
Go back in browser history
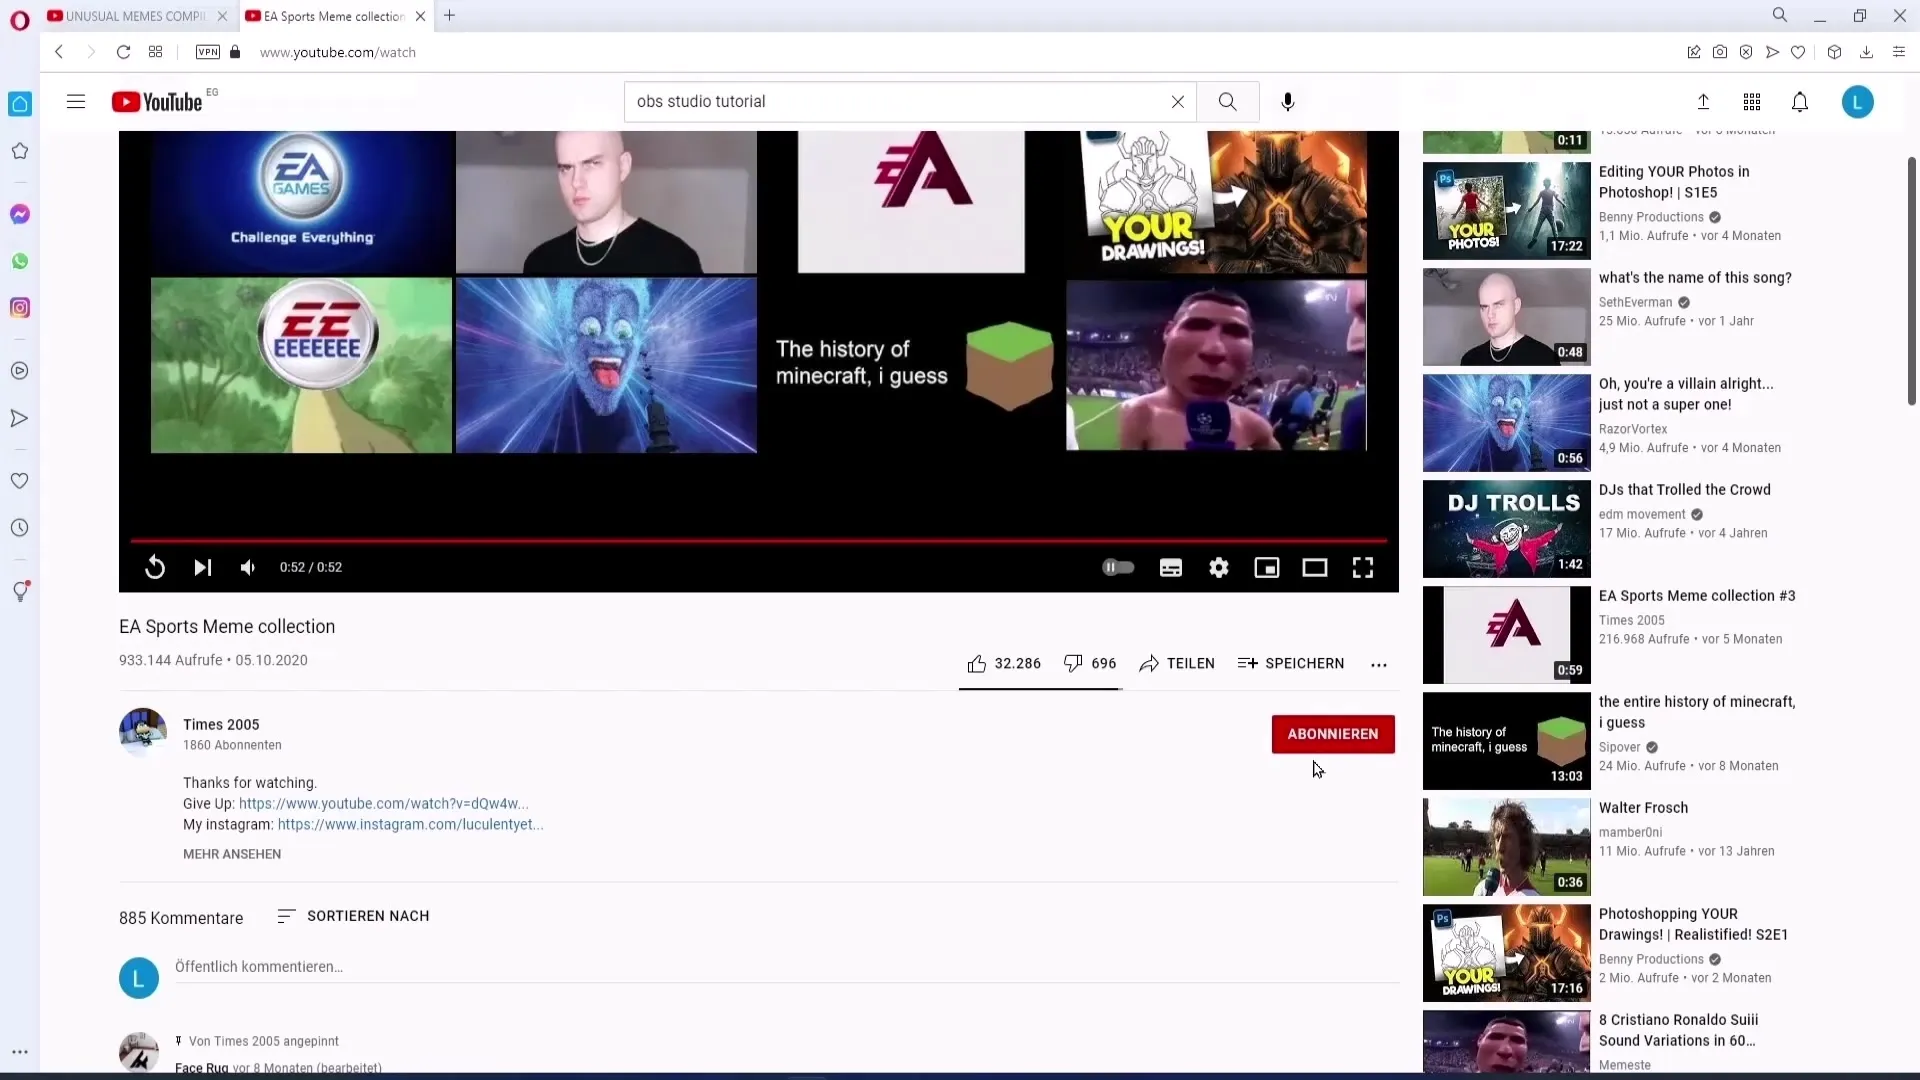(x=59, y=52)
